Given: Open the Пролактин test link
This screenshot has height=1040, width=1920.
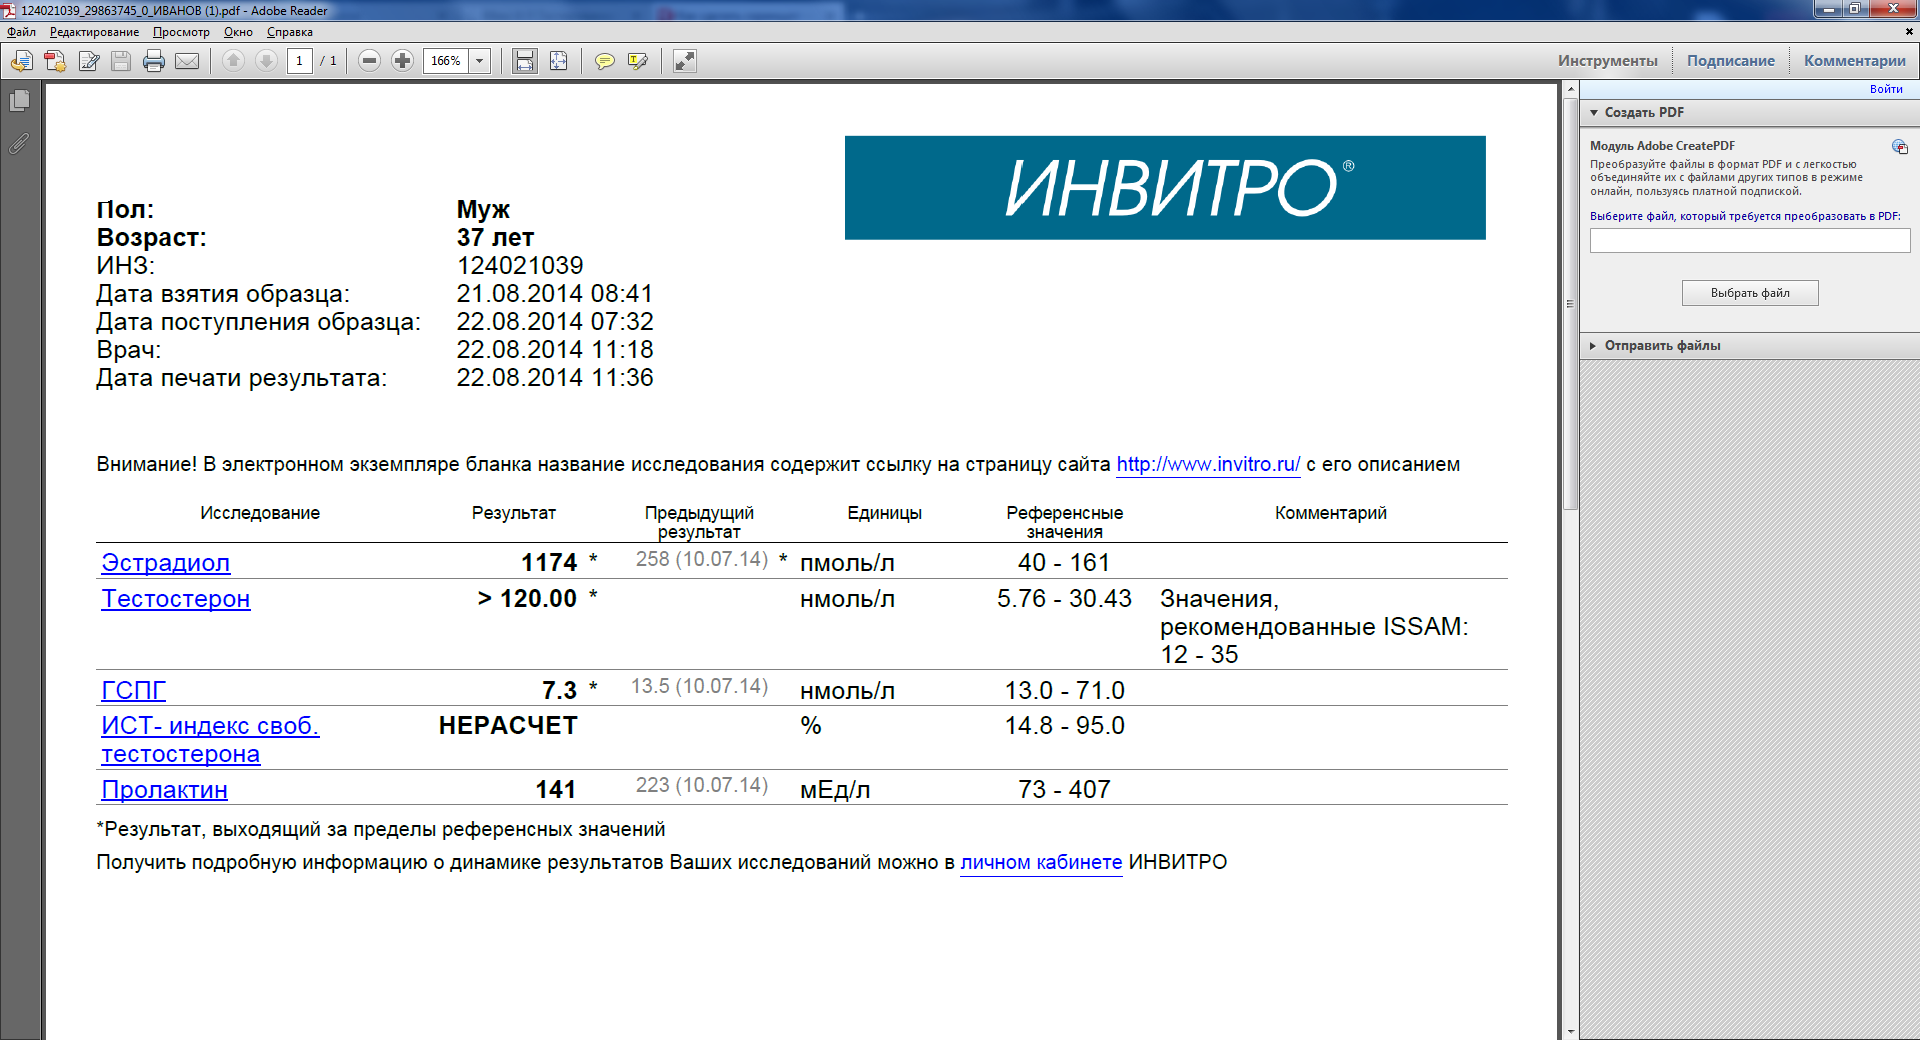Looking at the screenshot, I should click(x=164, y=790).
